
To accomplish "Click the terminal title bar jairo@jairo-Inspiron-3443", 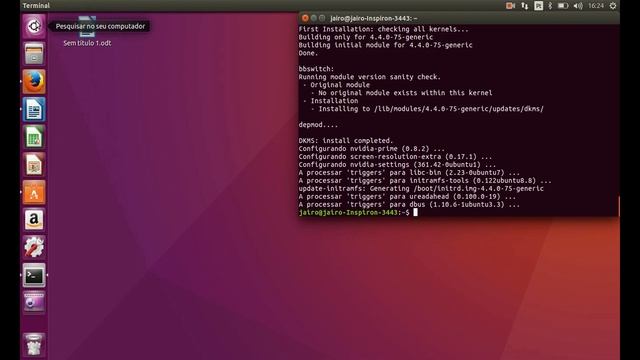I will (374, 18).
